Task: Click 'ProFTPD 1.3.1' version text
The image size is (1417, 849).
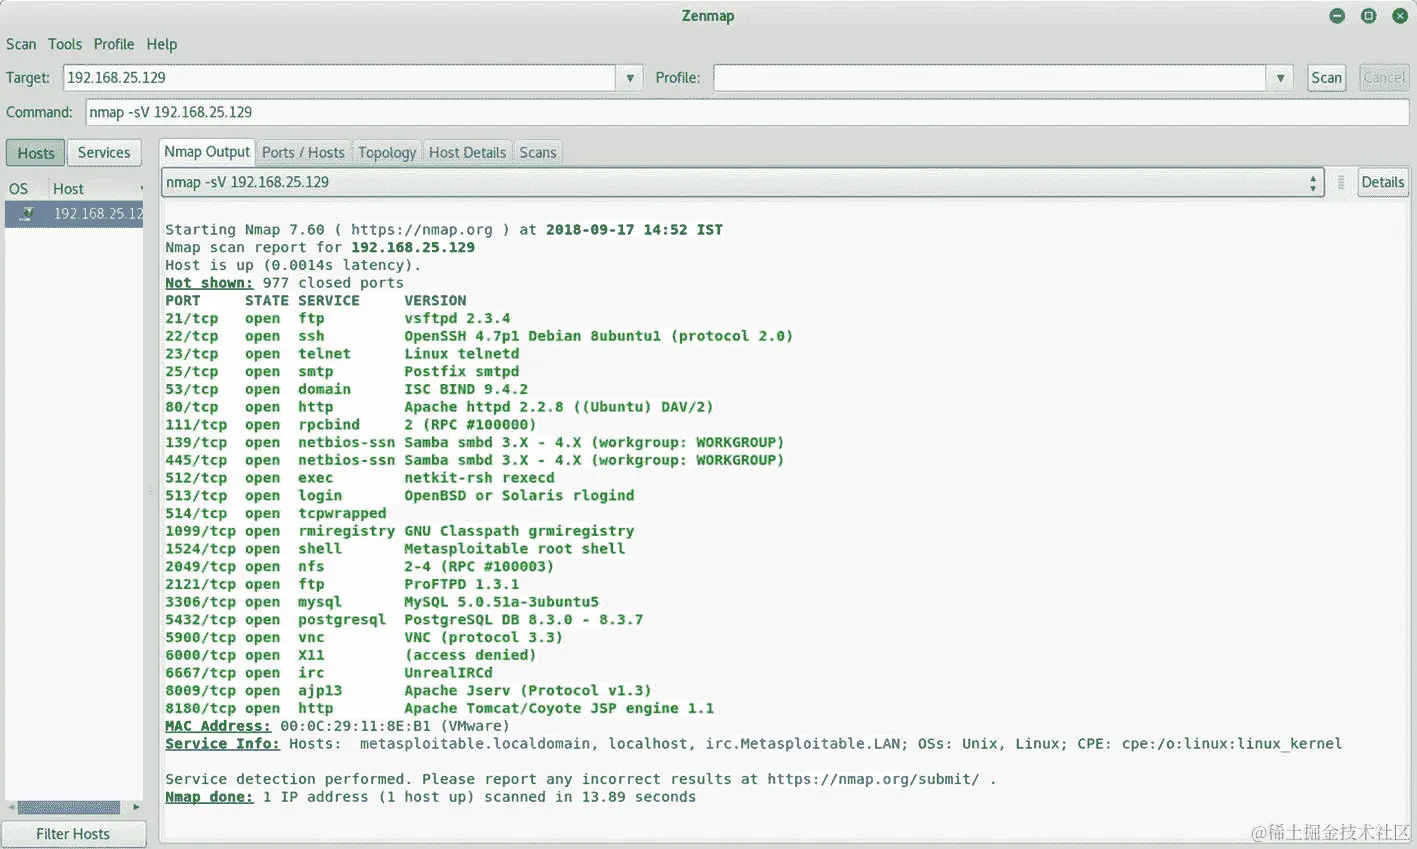Action: 461,584
